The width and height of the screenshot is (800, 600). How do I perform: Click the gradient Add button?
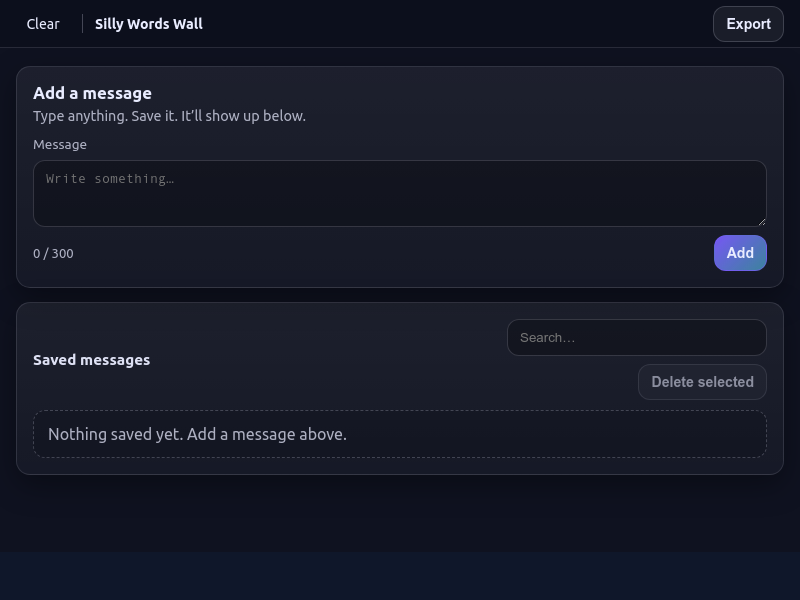740,253
